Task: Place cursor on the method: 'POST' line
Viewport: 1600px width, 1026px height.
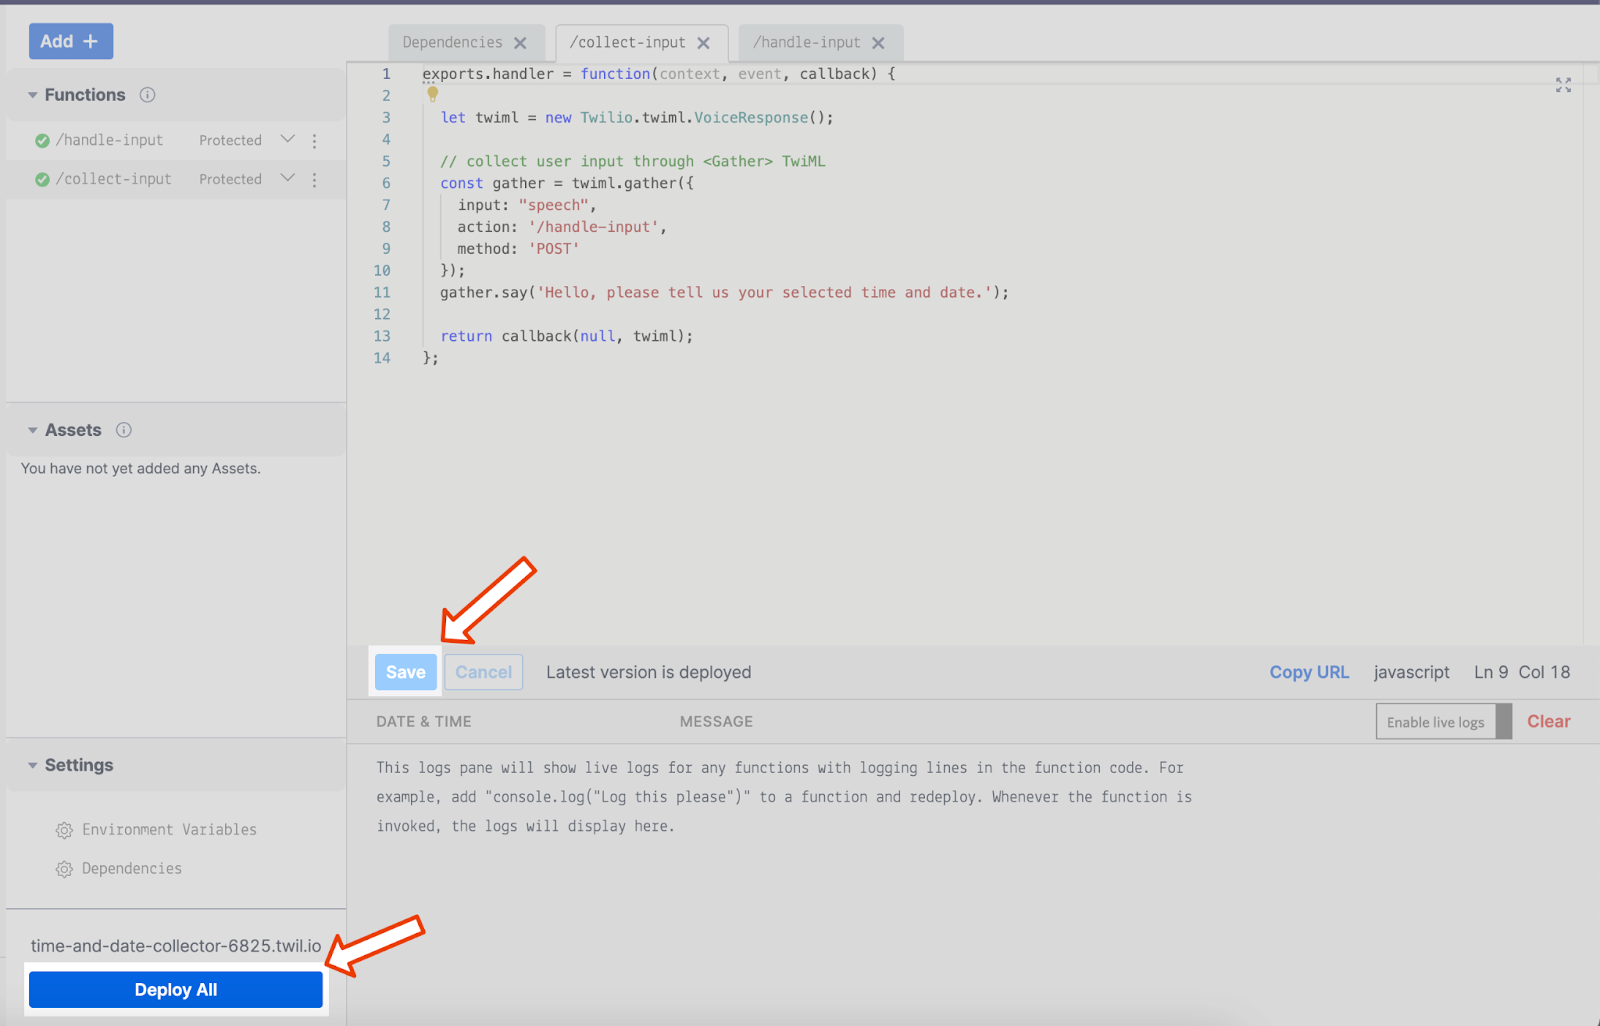Action: pyautogui.click(x=518, y=249)
